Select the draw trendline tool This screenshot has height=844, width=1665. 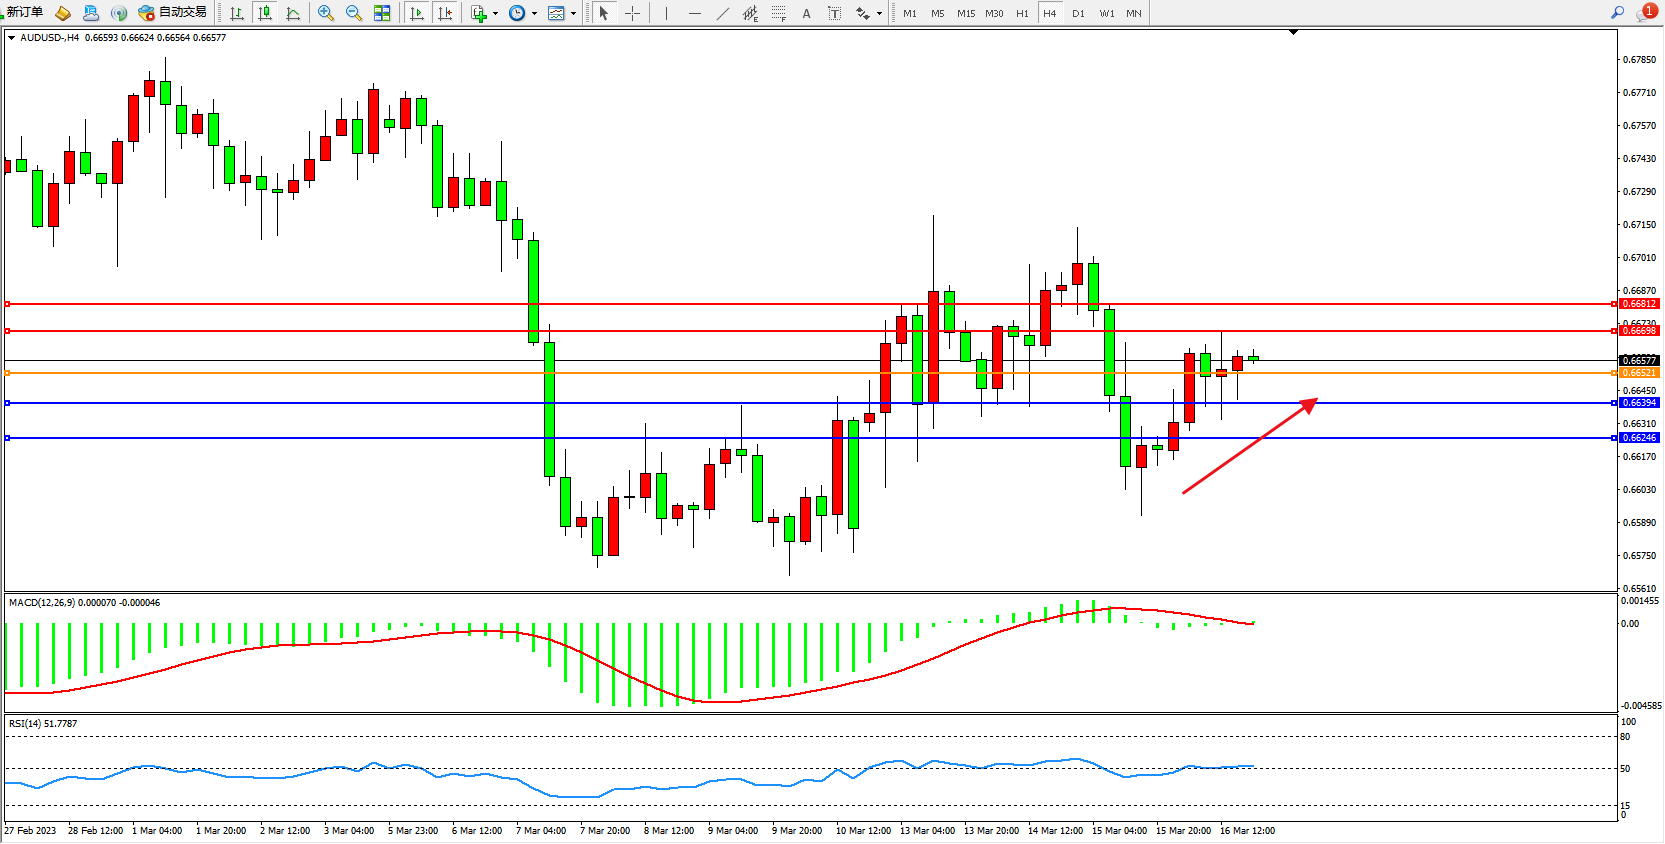coord(723,13)
